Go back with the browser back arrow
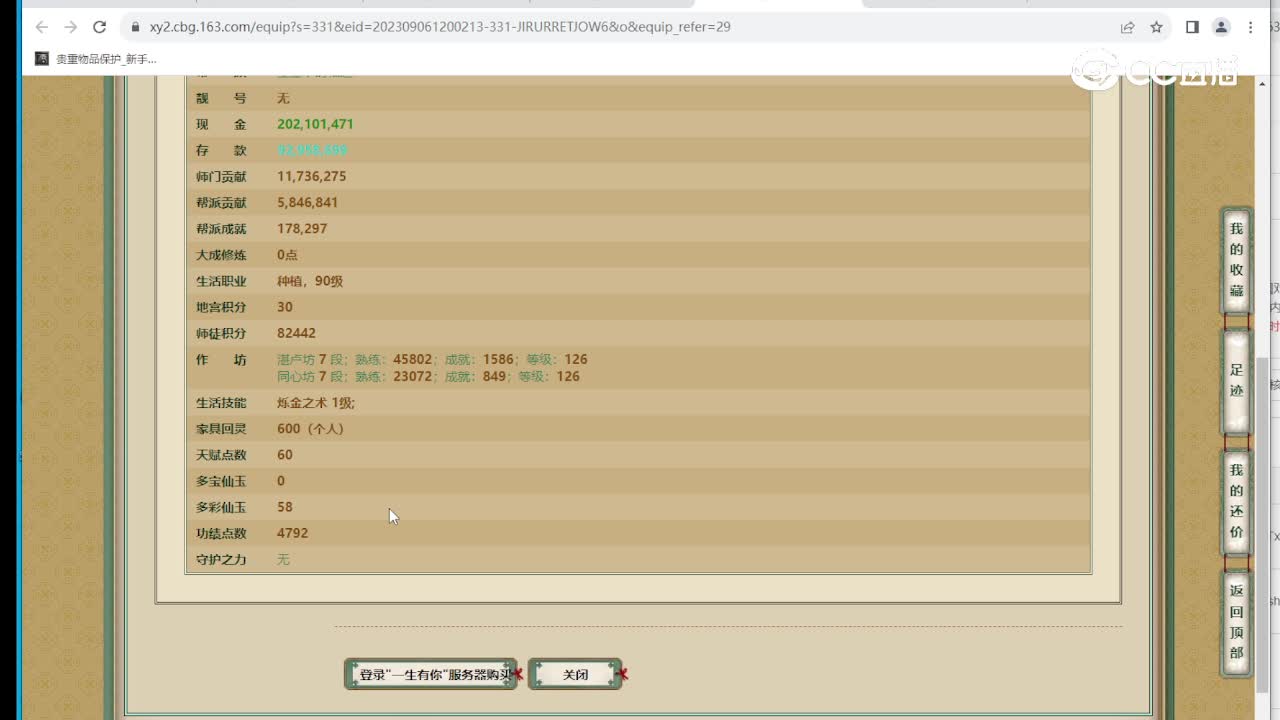The image size is (1280, 720). coord(41,27)
